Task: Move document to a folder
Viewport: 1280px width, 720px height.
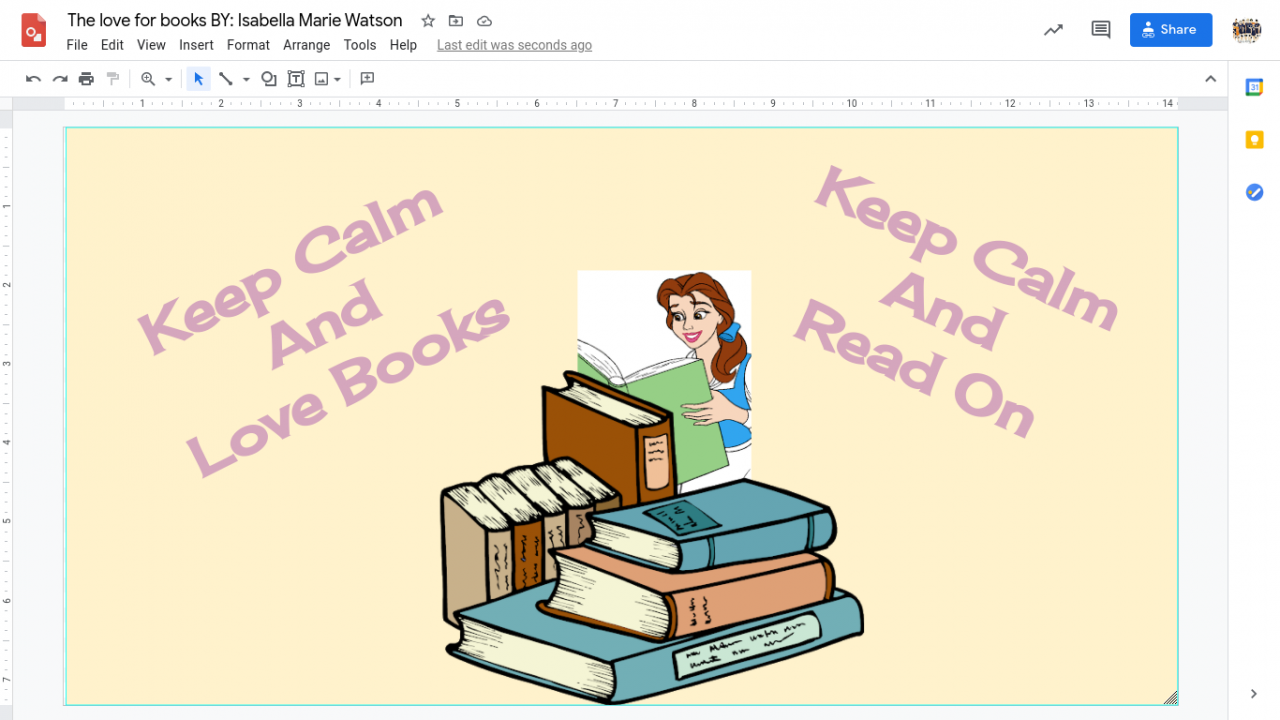Action: coord(456,21)
